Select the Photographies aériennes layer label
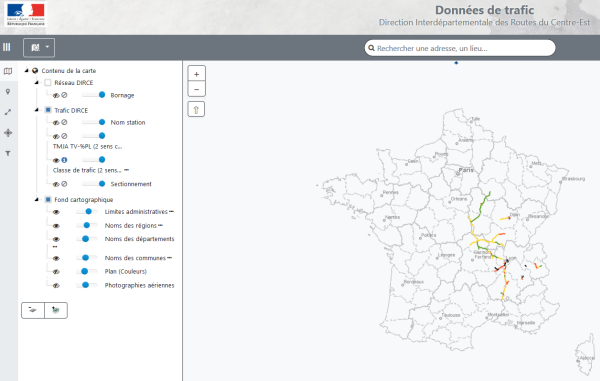This screenshot has width=600, height=381. point(139,285)
